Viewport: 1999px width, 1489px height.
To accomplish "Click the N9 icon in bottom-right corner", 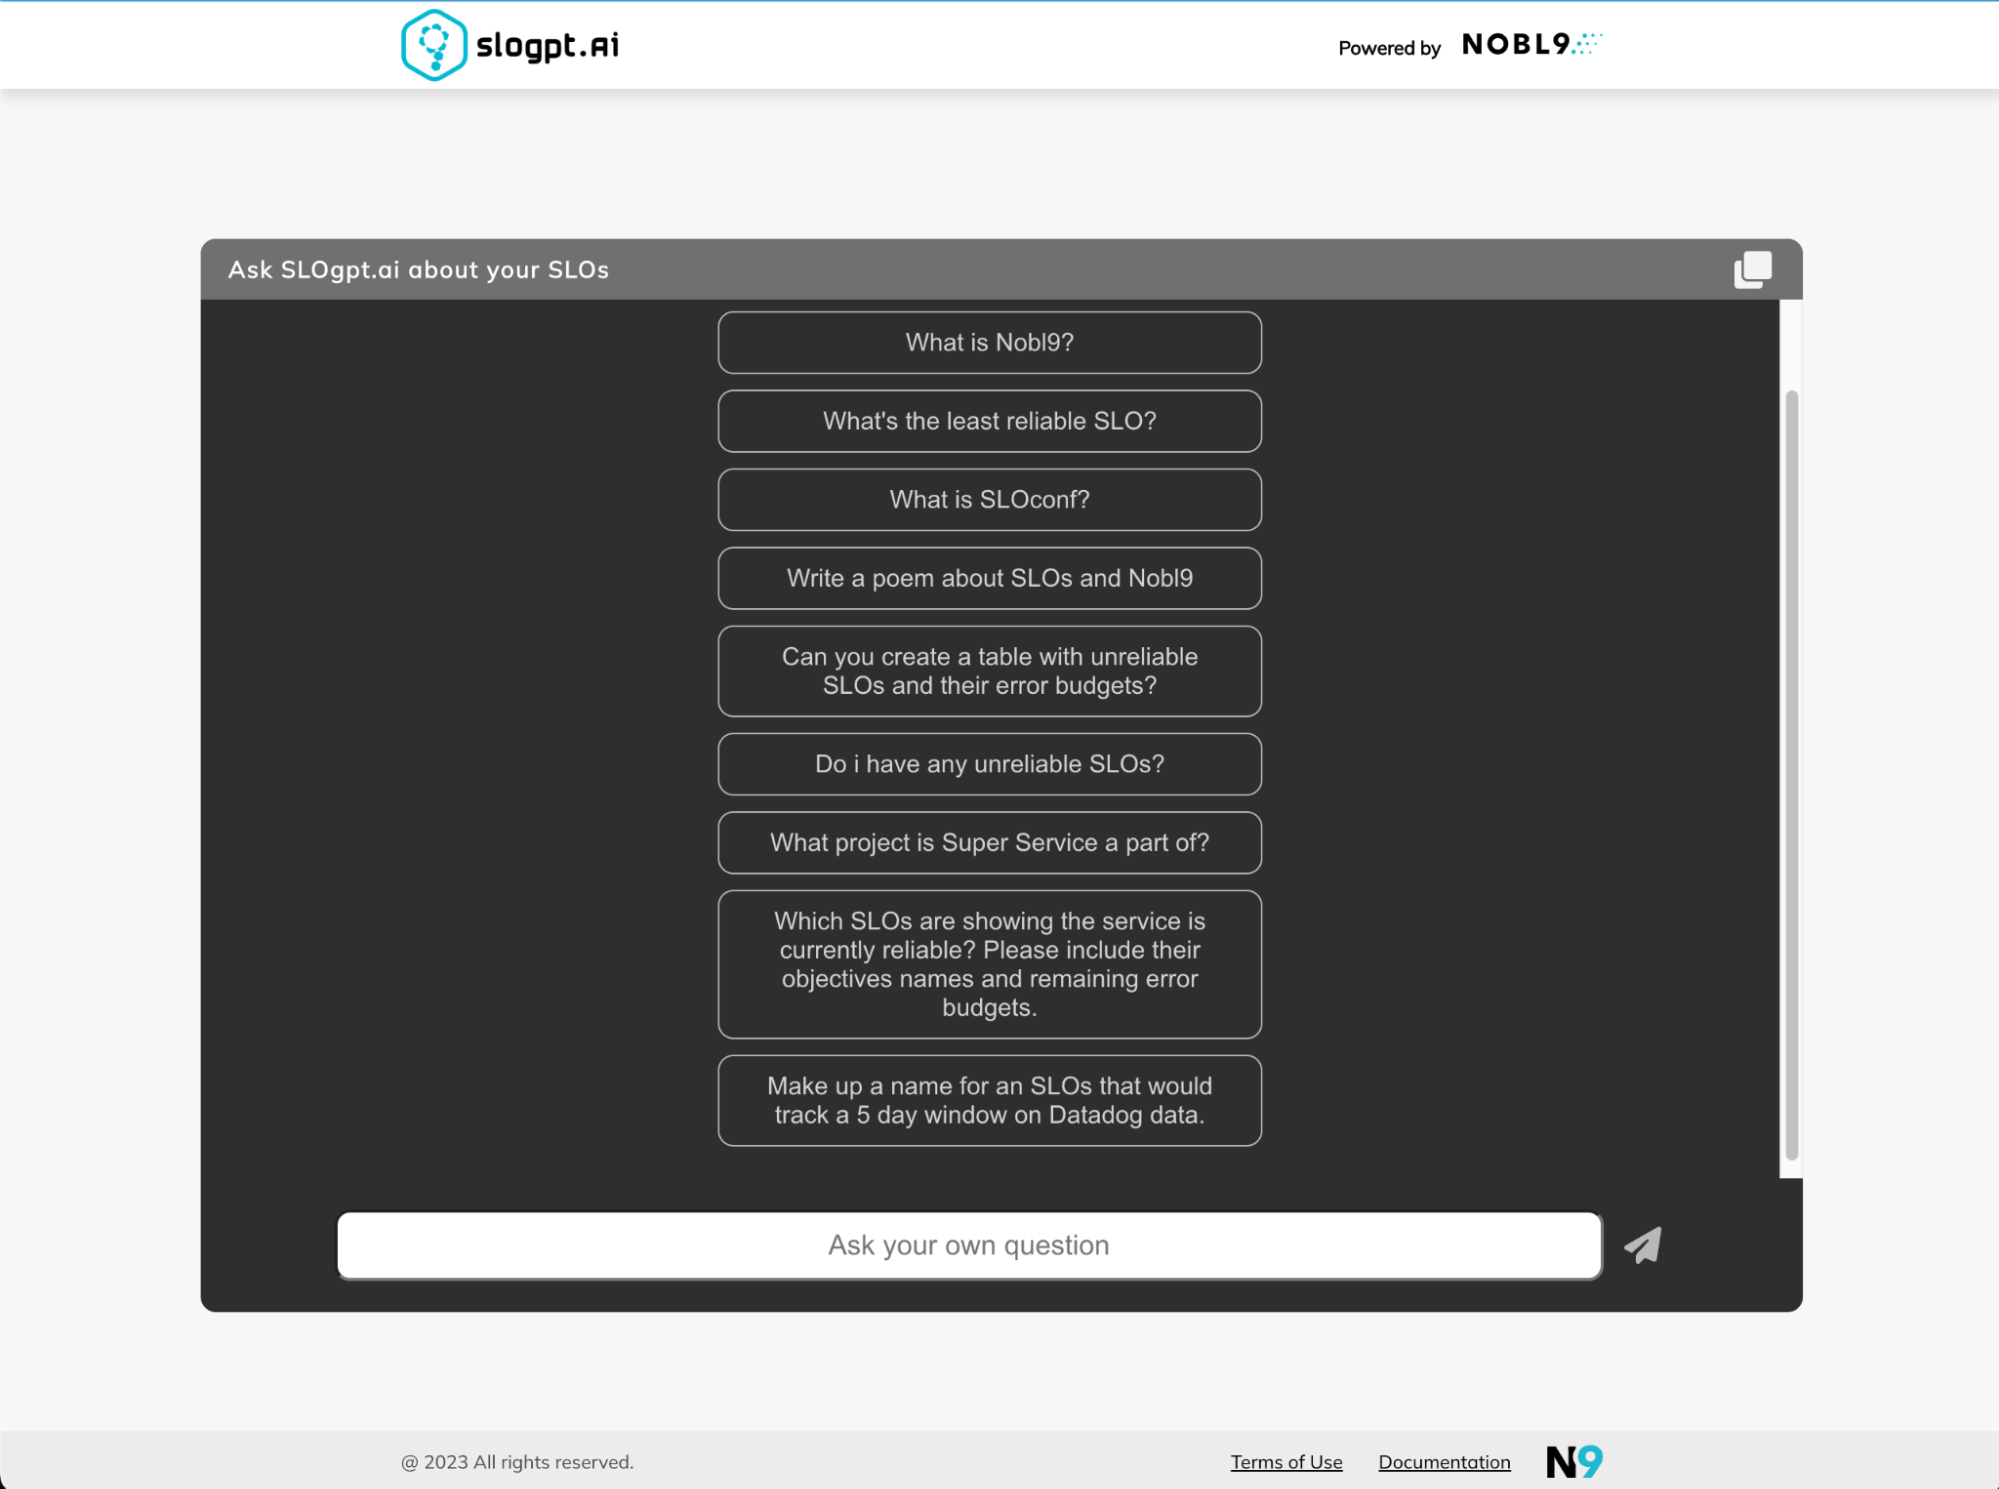I will 1575,1459.
